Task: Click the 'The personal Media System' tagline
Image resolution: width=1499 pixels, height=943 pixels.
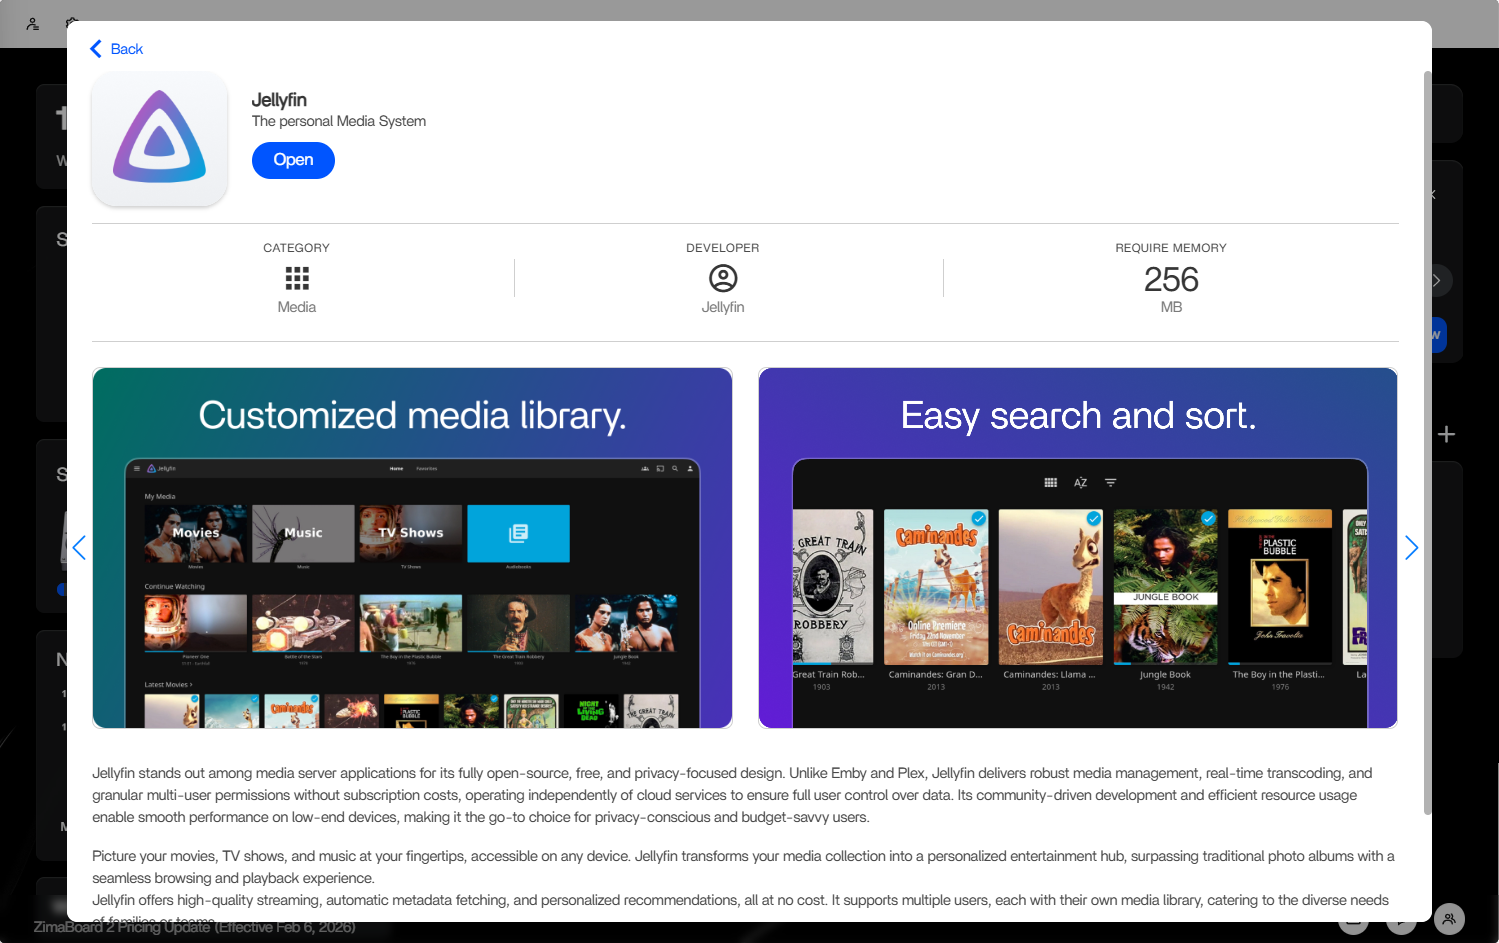Action: pyautogui.click(x=339, y=121)
